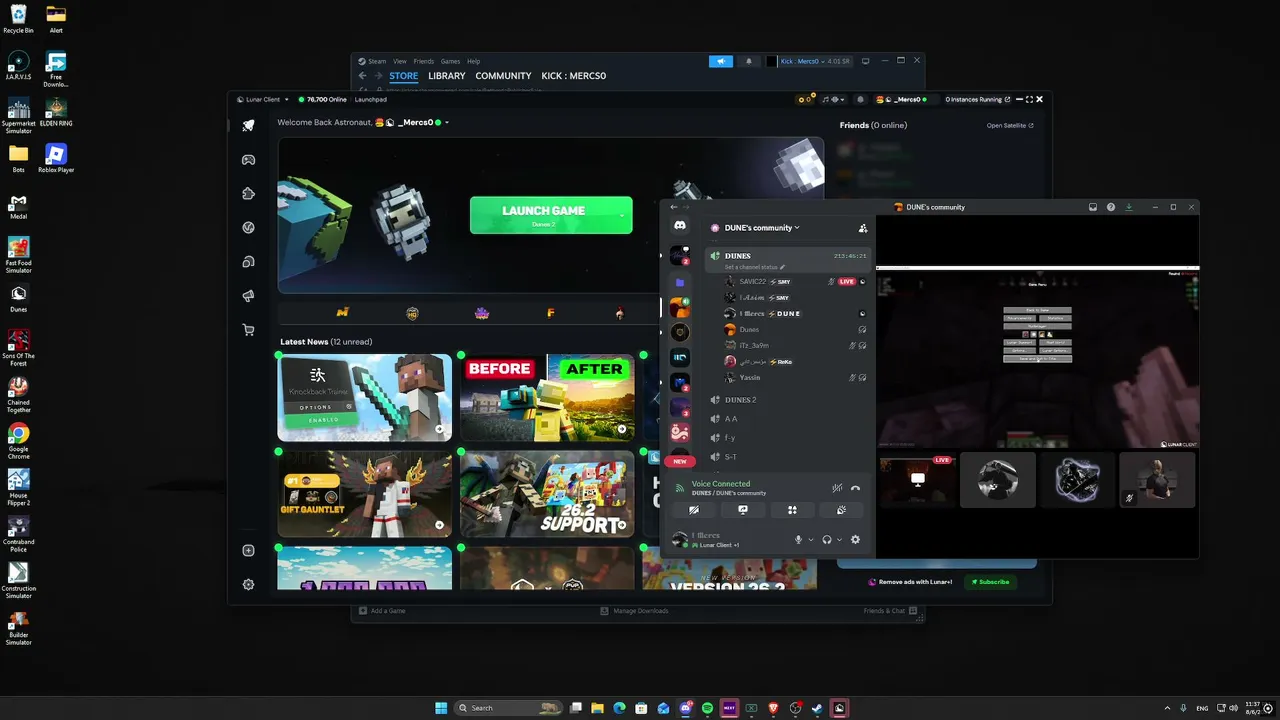Screen dimensions: 1280x720
Task: Show hidden system tray icons chevron
Action: tap(1169, 708)
